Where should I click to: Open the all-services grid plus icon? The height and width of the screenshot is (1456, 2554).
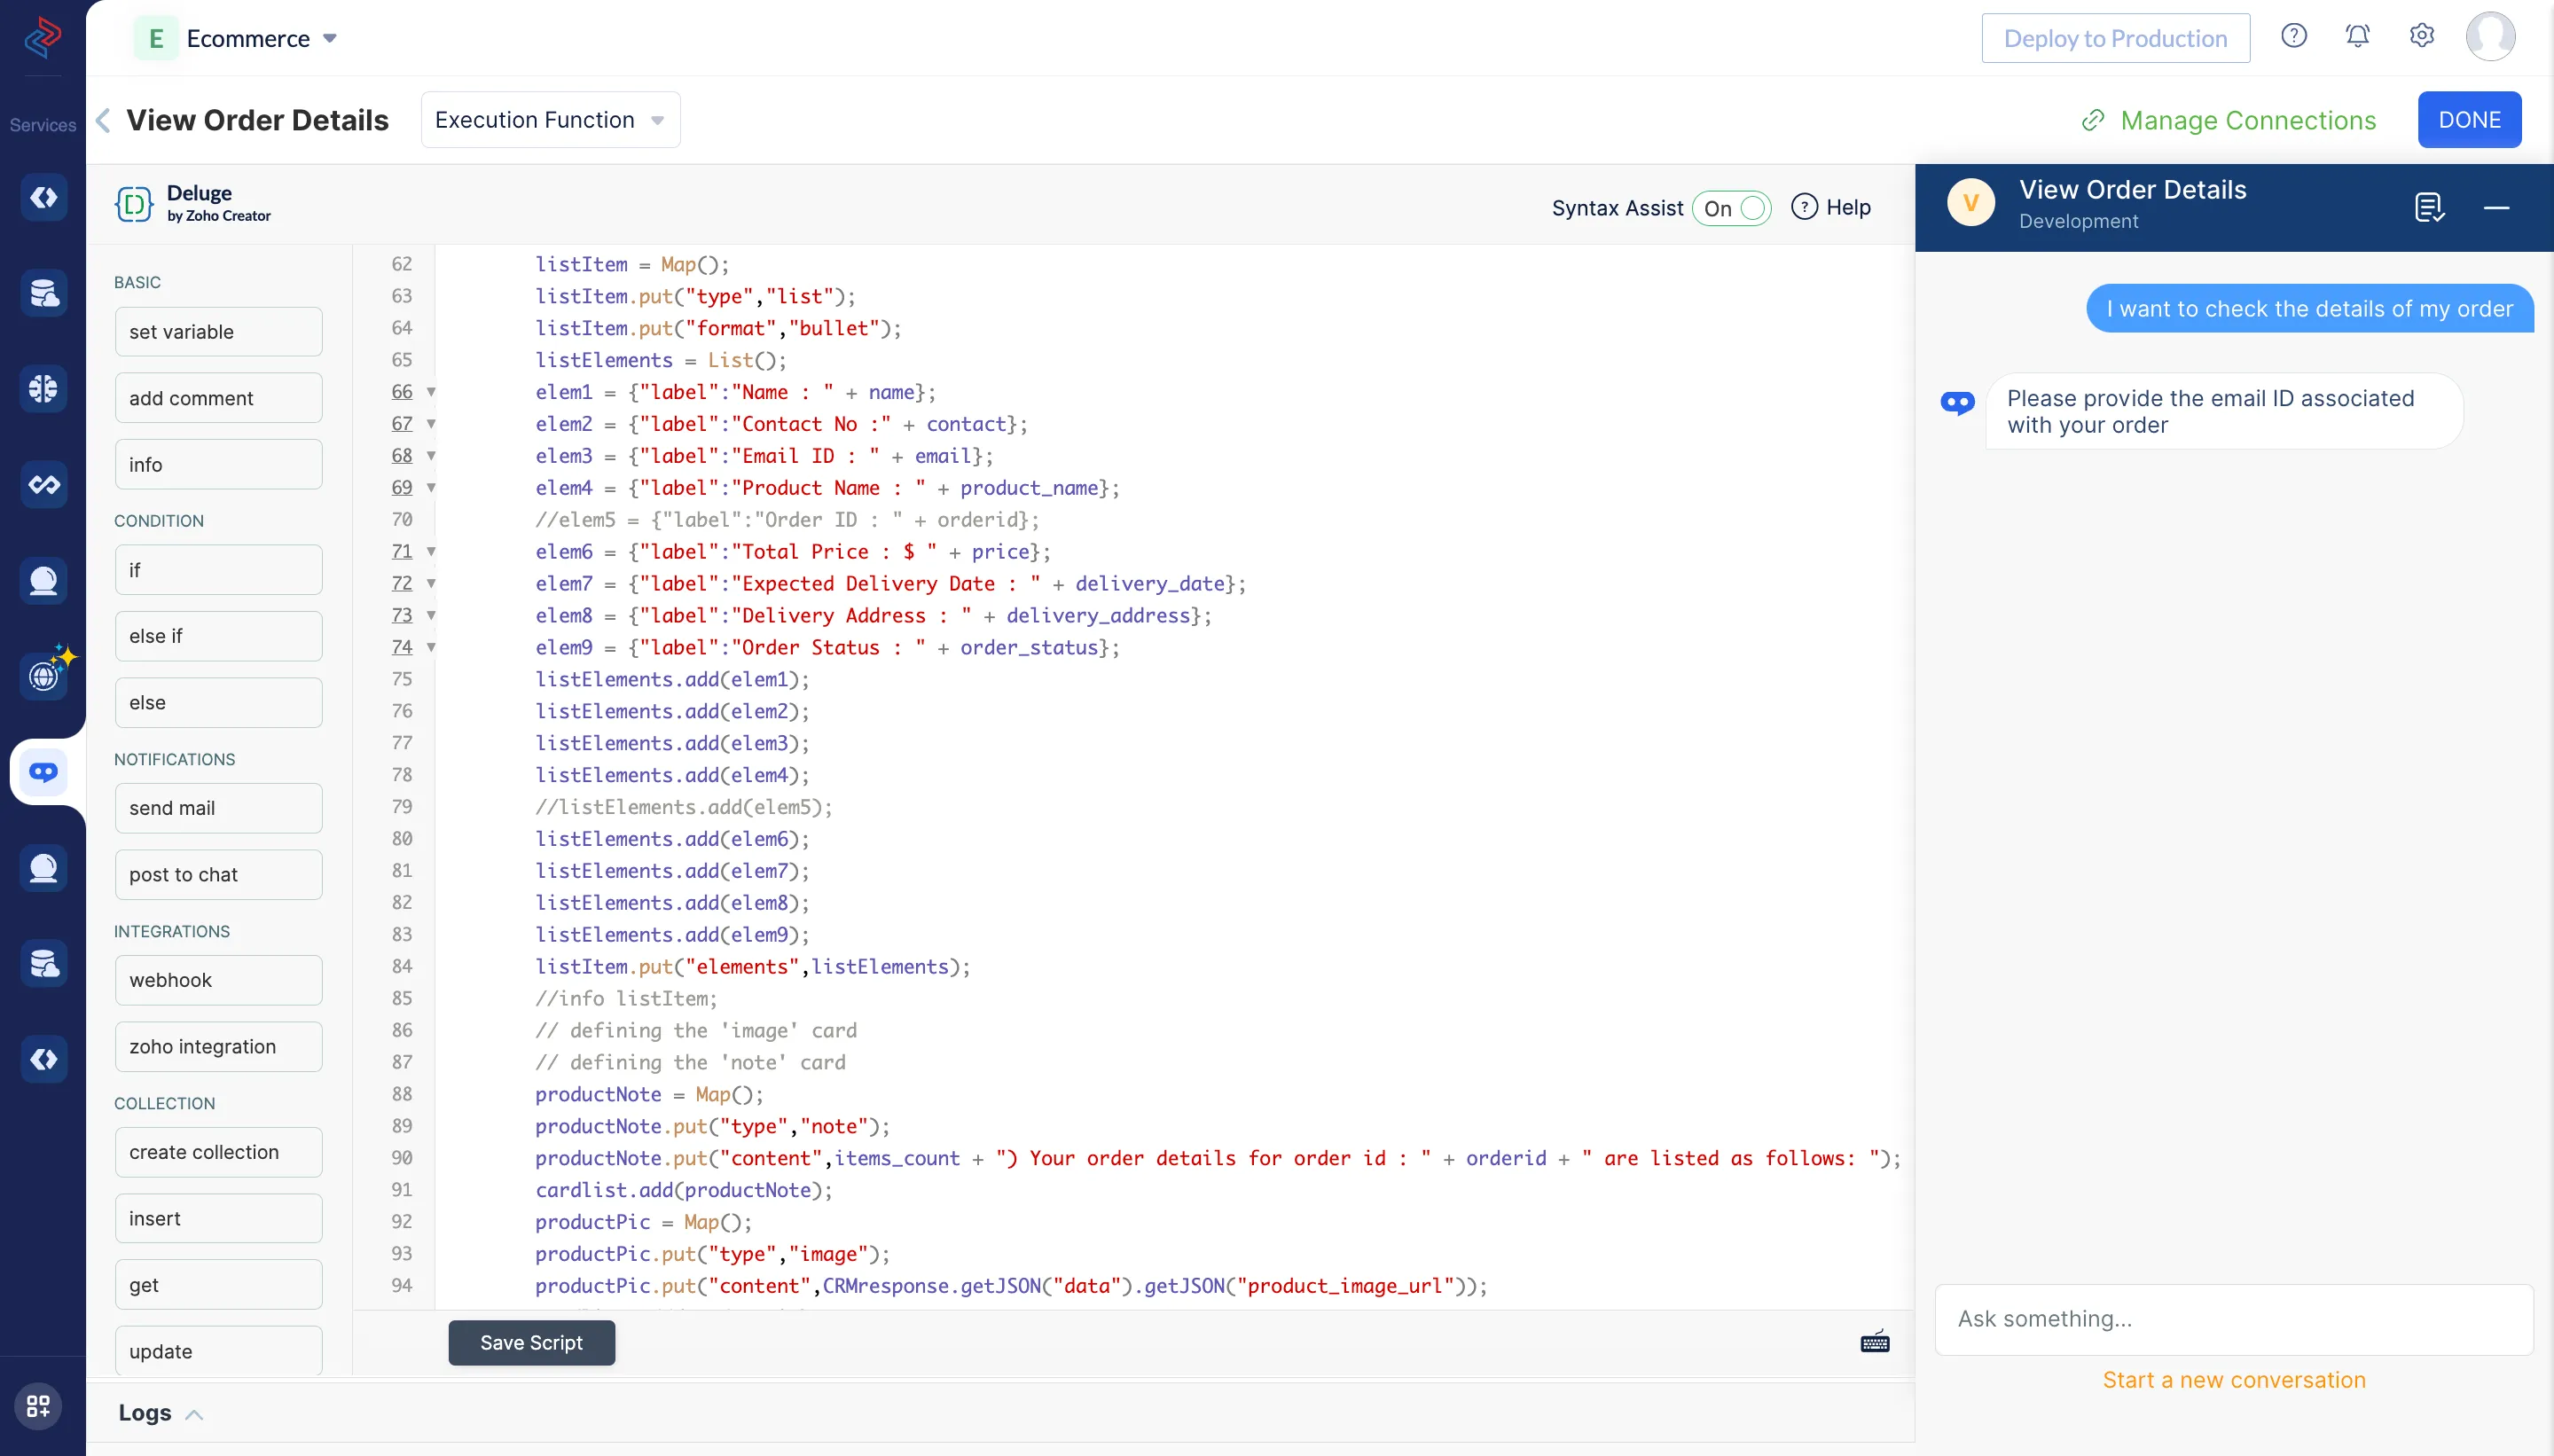pyautogui.click(x=38, y=1406)
